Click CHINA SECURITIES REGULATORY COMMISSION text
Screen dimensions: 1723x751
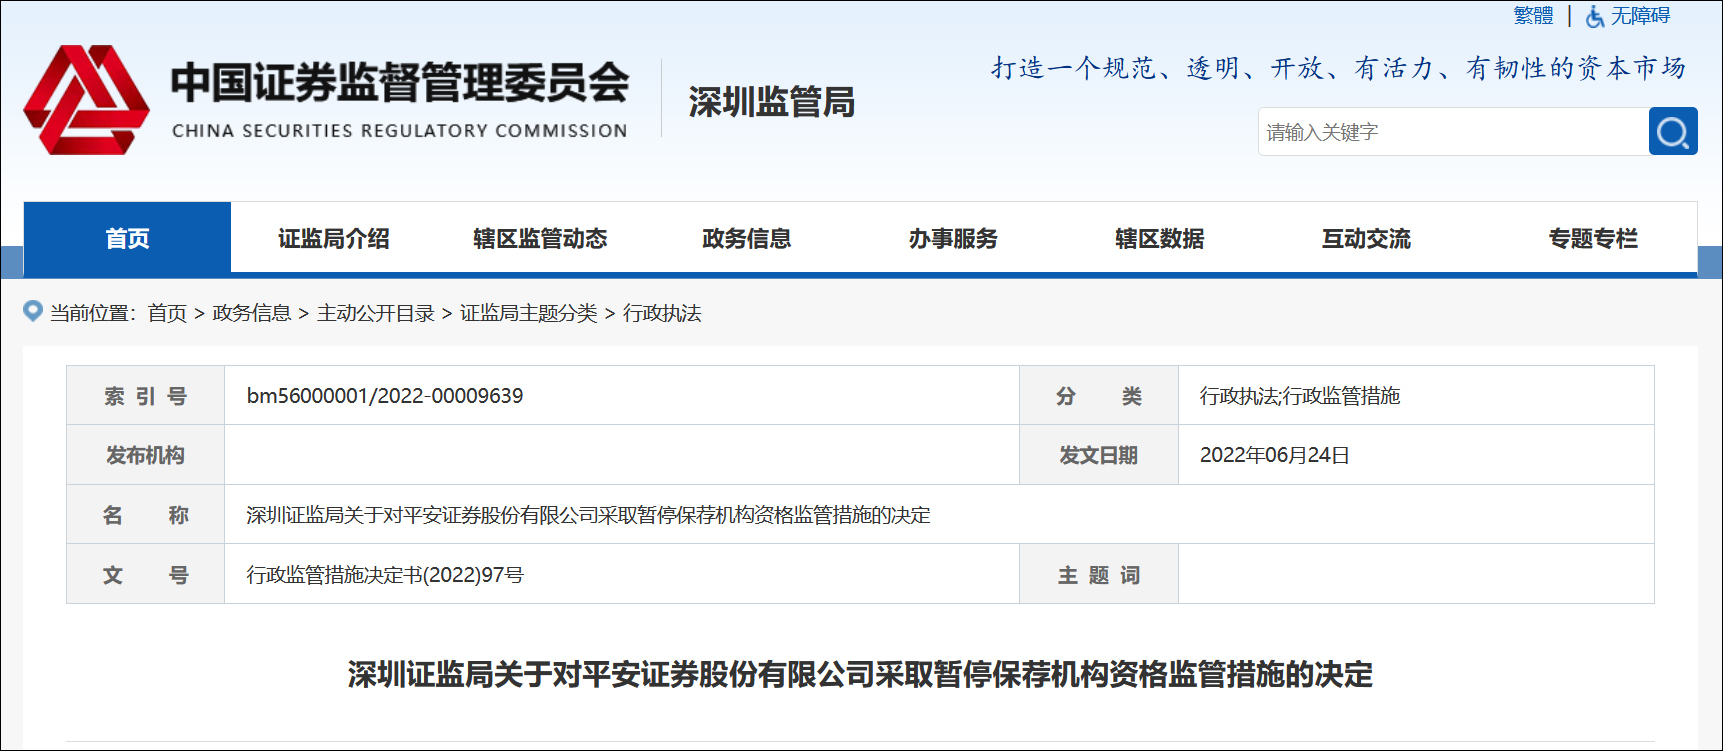[x=400, y=131]
